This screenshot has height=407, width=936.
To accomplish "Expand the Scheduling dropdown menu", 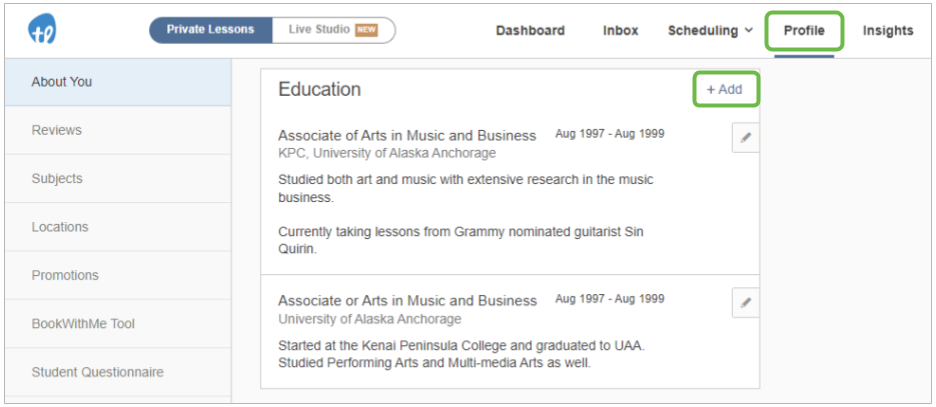I will 710,30.
